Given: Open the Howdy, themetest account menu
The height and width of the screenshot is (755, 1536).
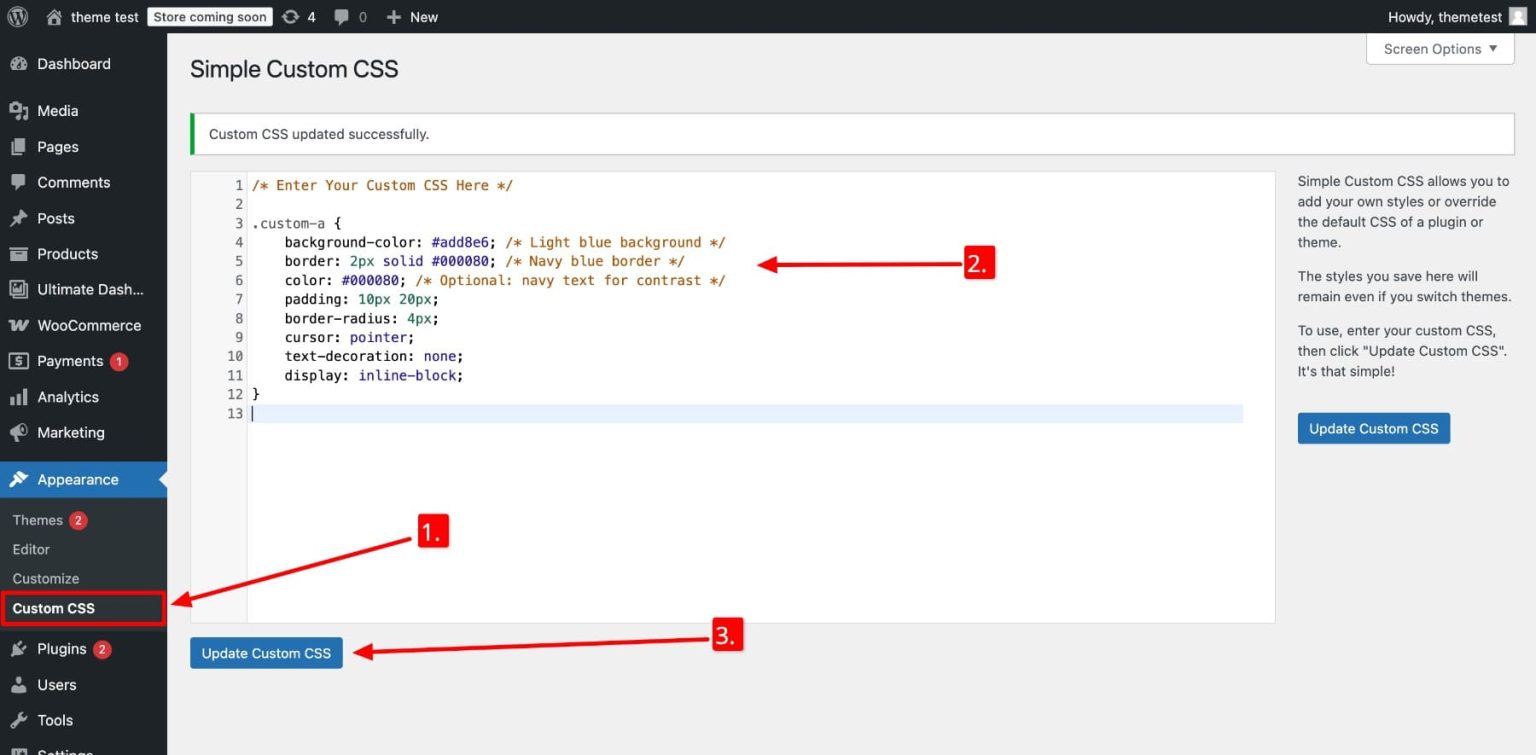Looking at the screenshot, I should click(1446, 16).
